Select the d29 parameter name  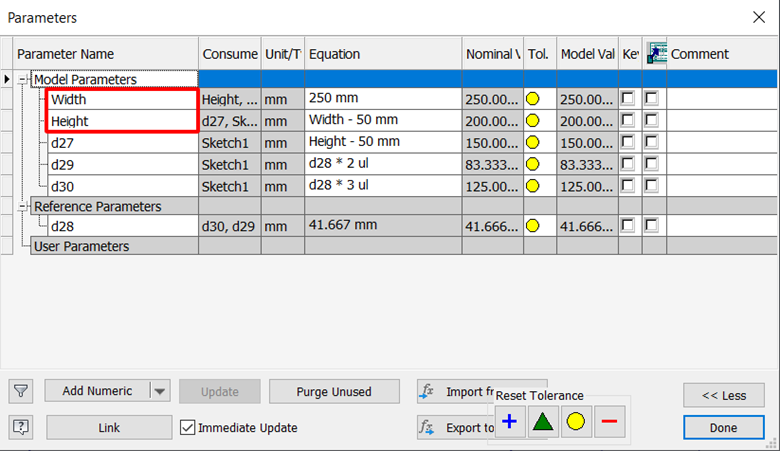pos(123,165)
